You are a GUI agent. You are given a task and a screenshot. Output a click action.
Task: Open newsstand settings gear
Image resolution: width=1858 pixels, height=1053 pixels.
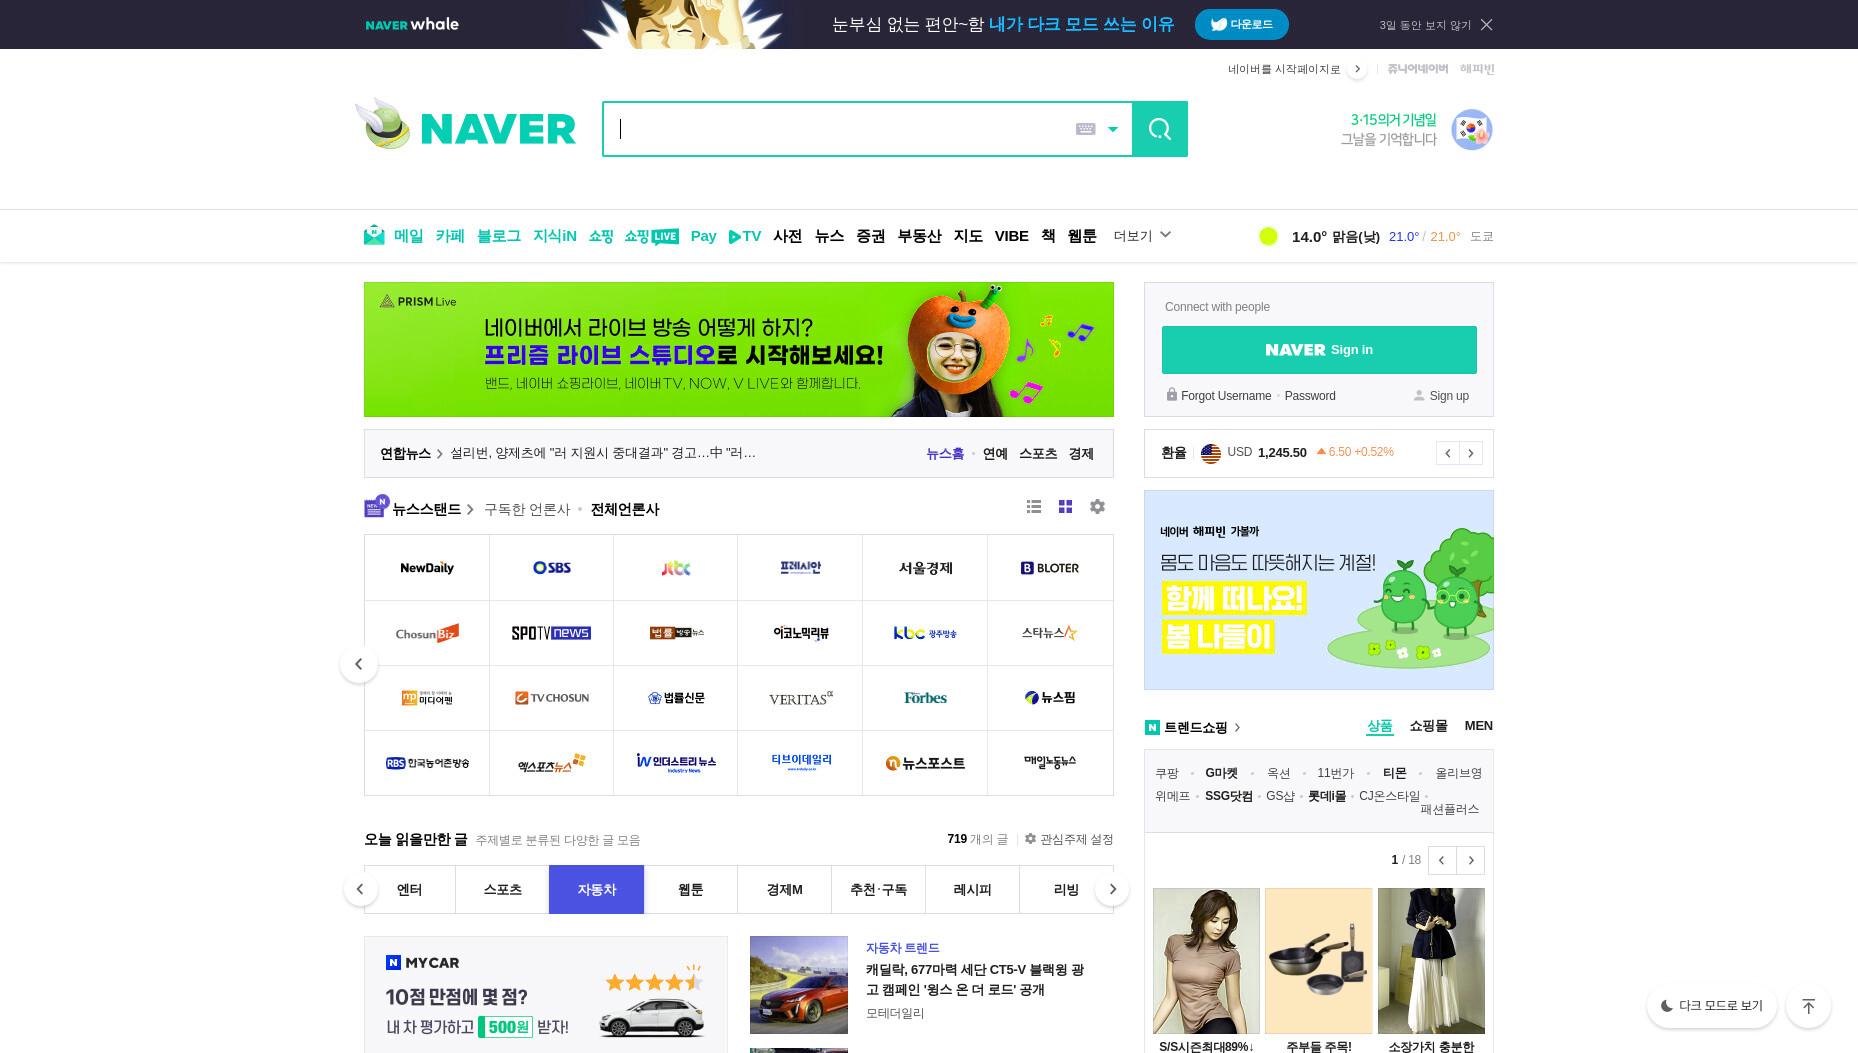1097,507
